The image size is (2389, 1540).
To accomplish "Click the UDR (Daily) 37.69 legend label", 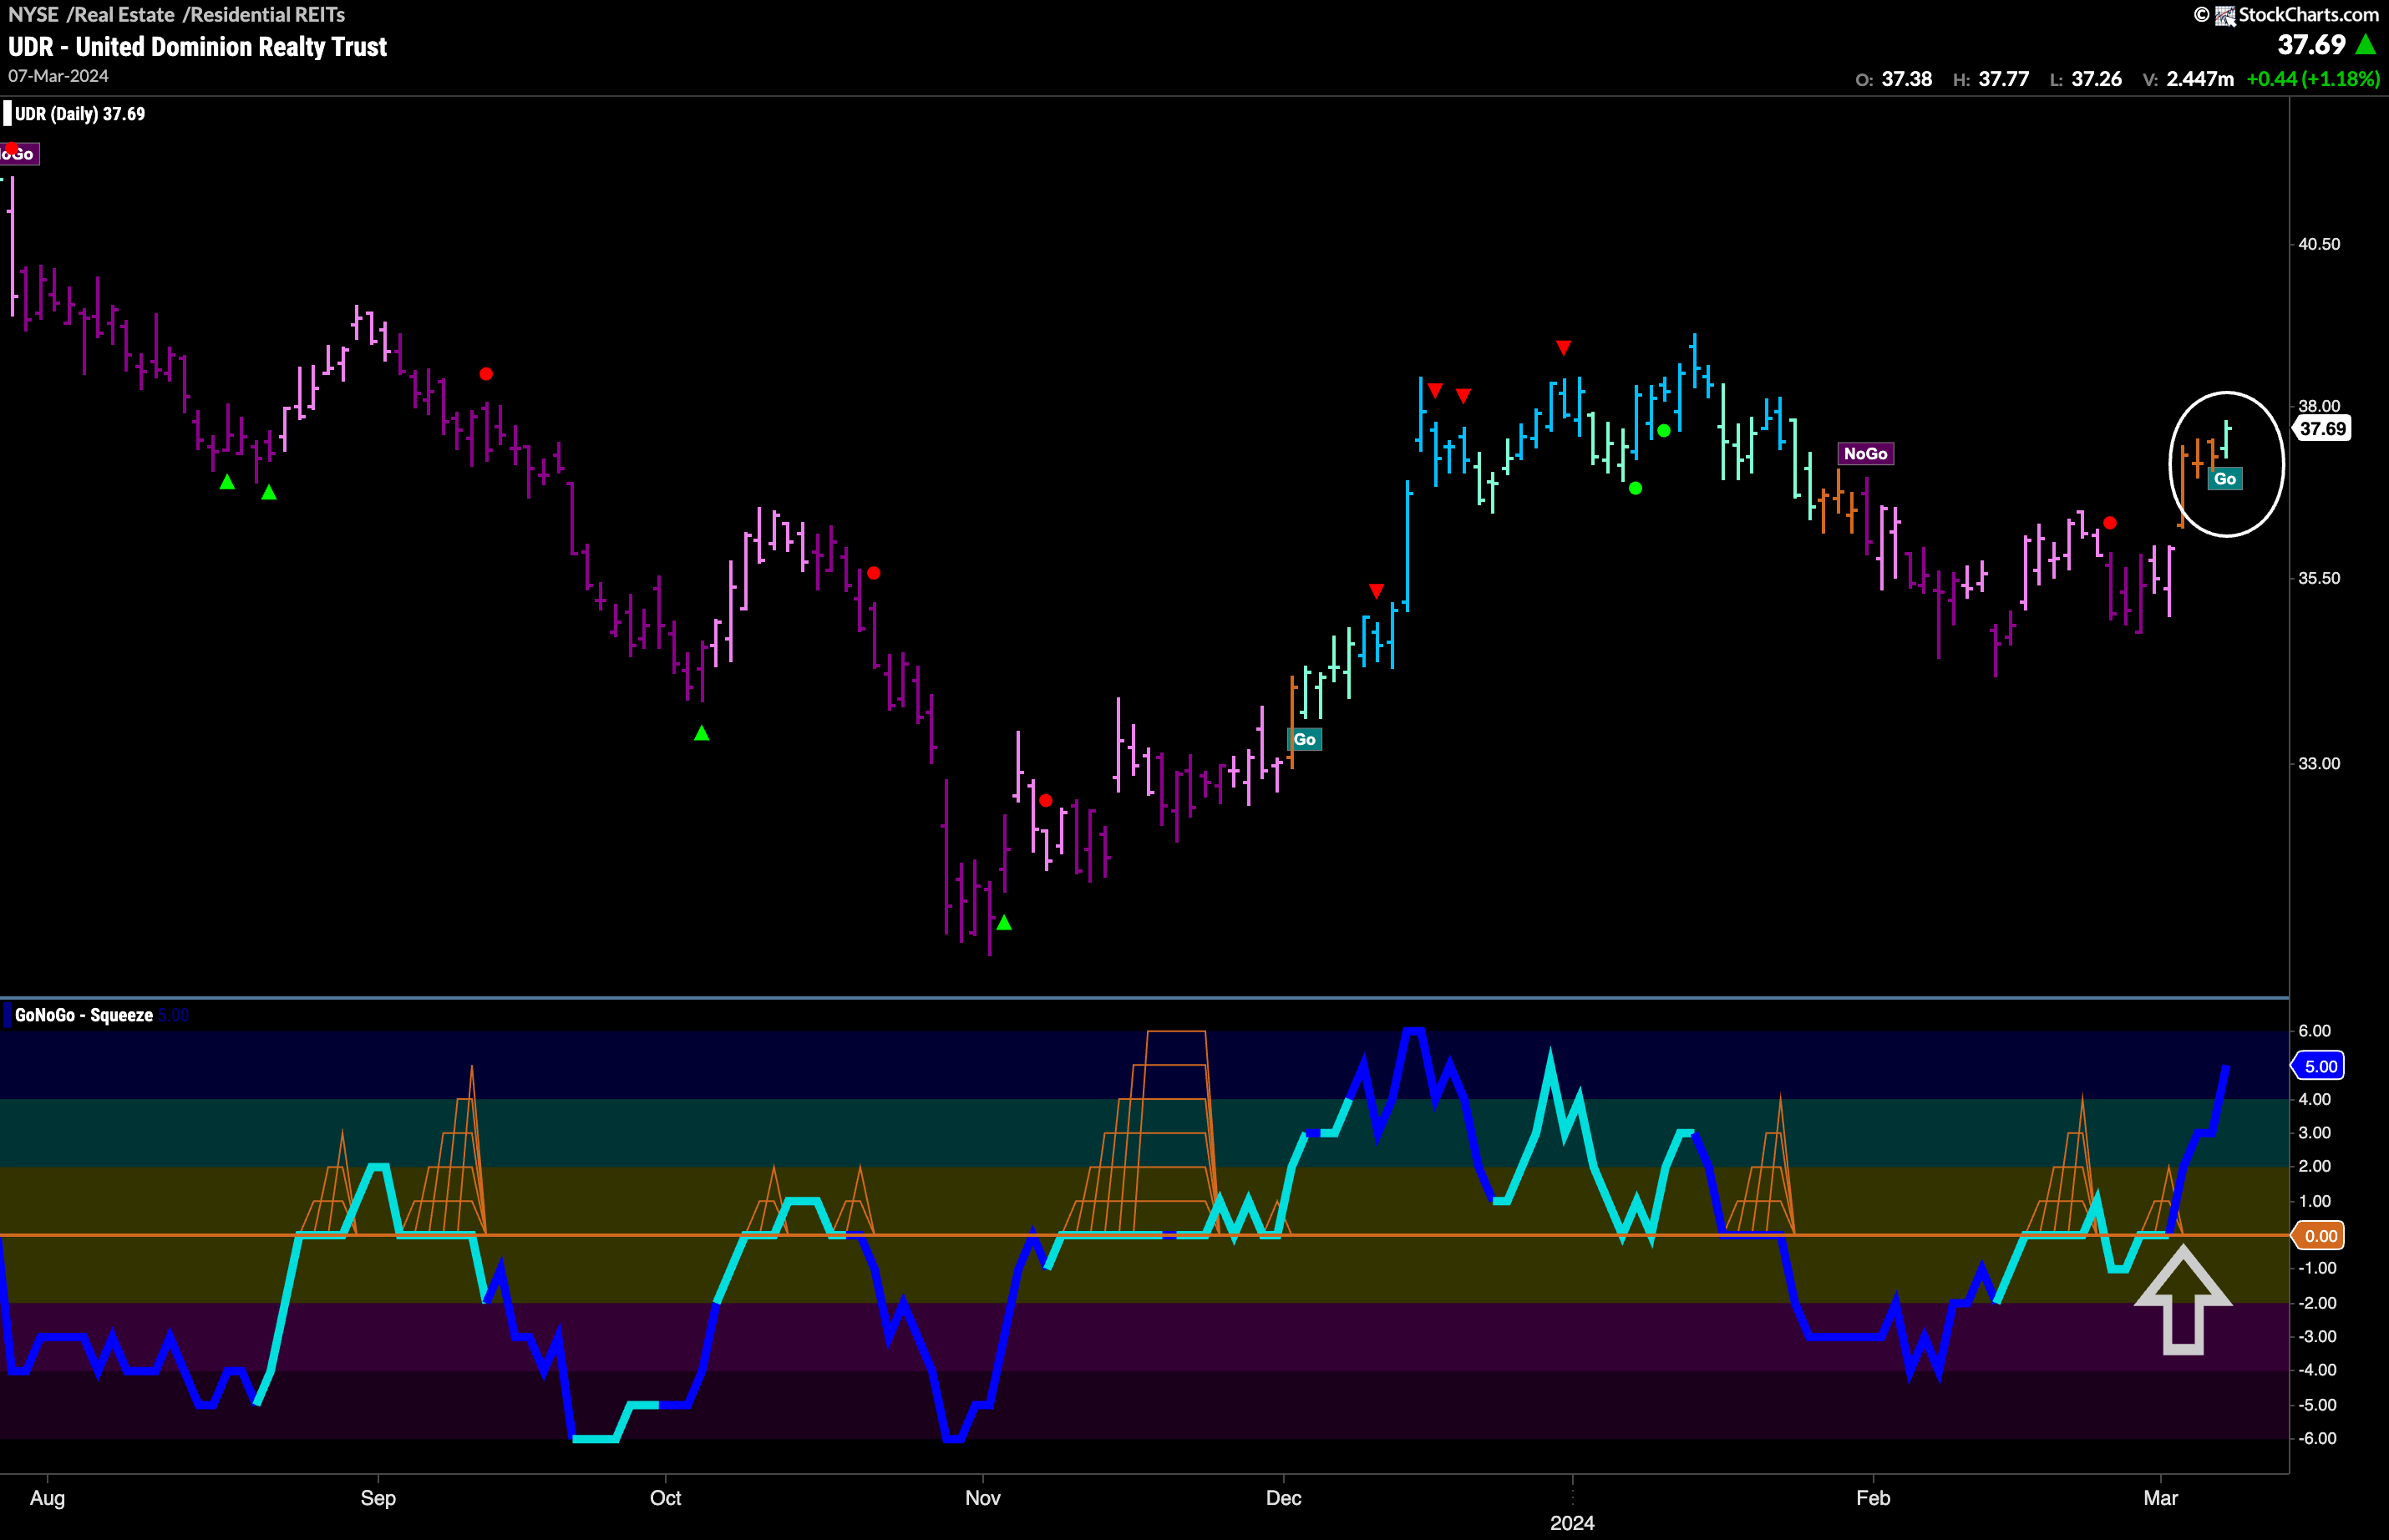I will 80,114.
